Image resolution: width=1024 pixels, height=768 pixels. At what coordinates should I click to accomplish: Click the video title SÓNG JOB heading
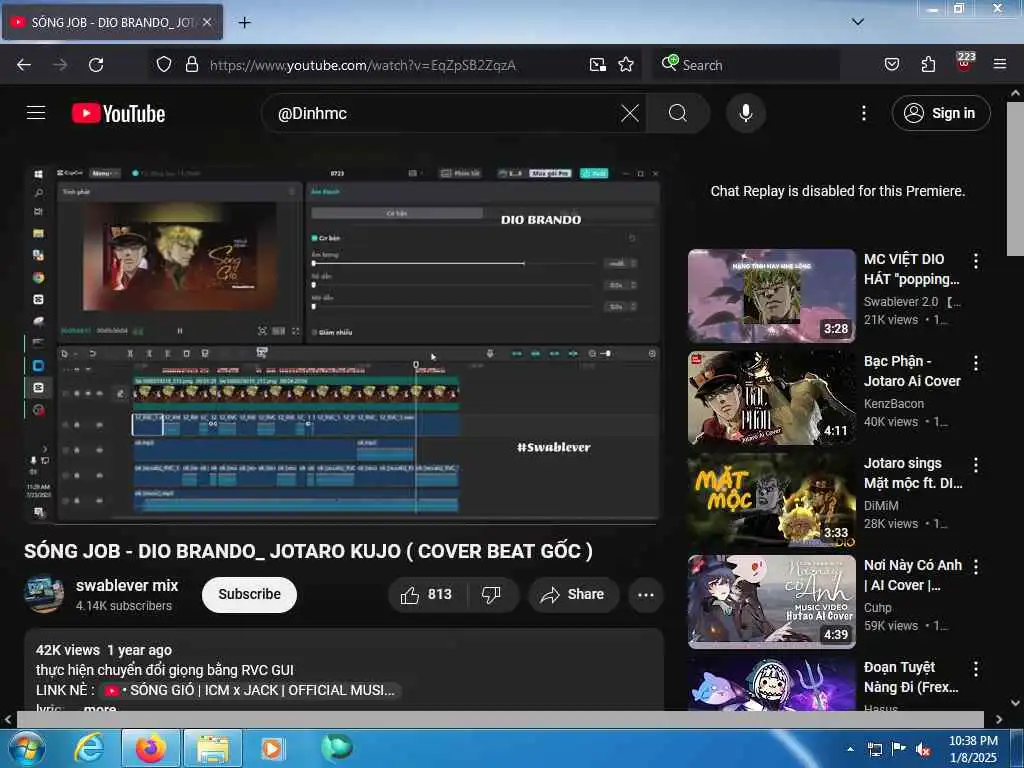308,551
